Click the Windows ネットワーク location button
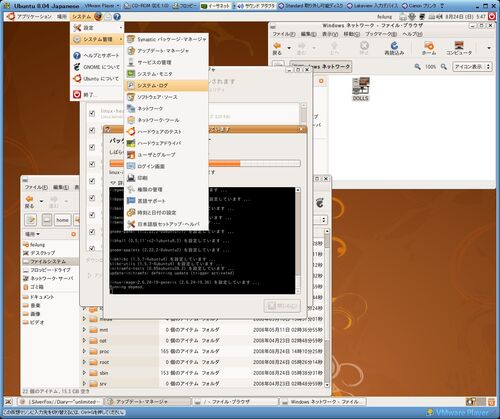 pos(321,67)
